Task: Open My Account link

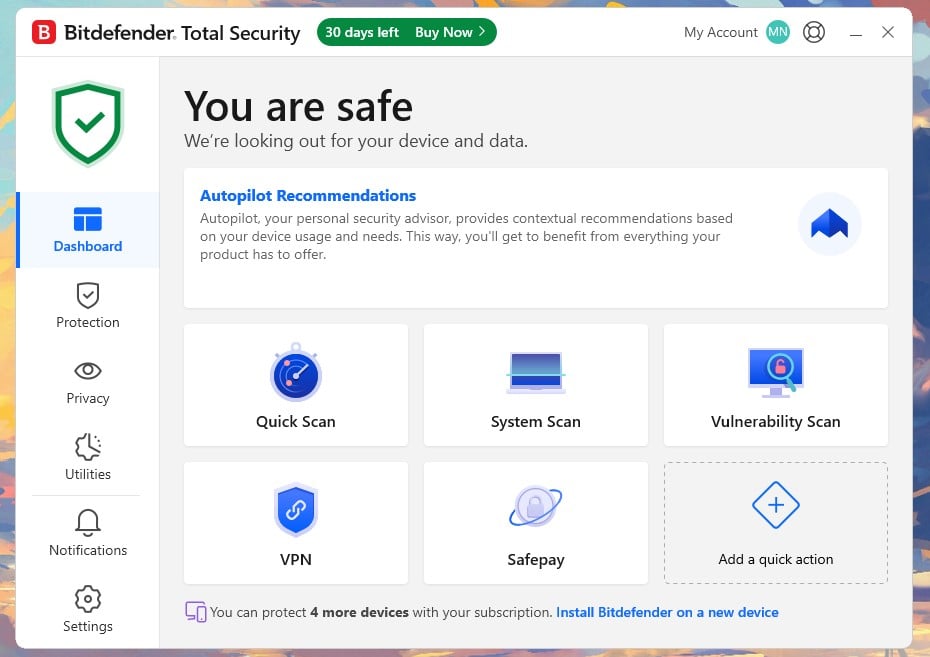Action: (721, 32)
